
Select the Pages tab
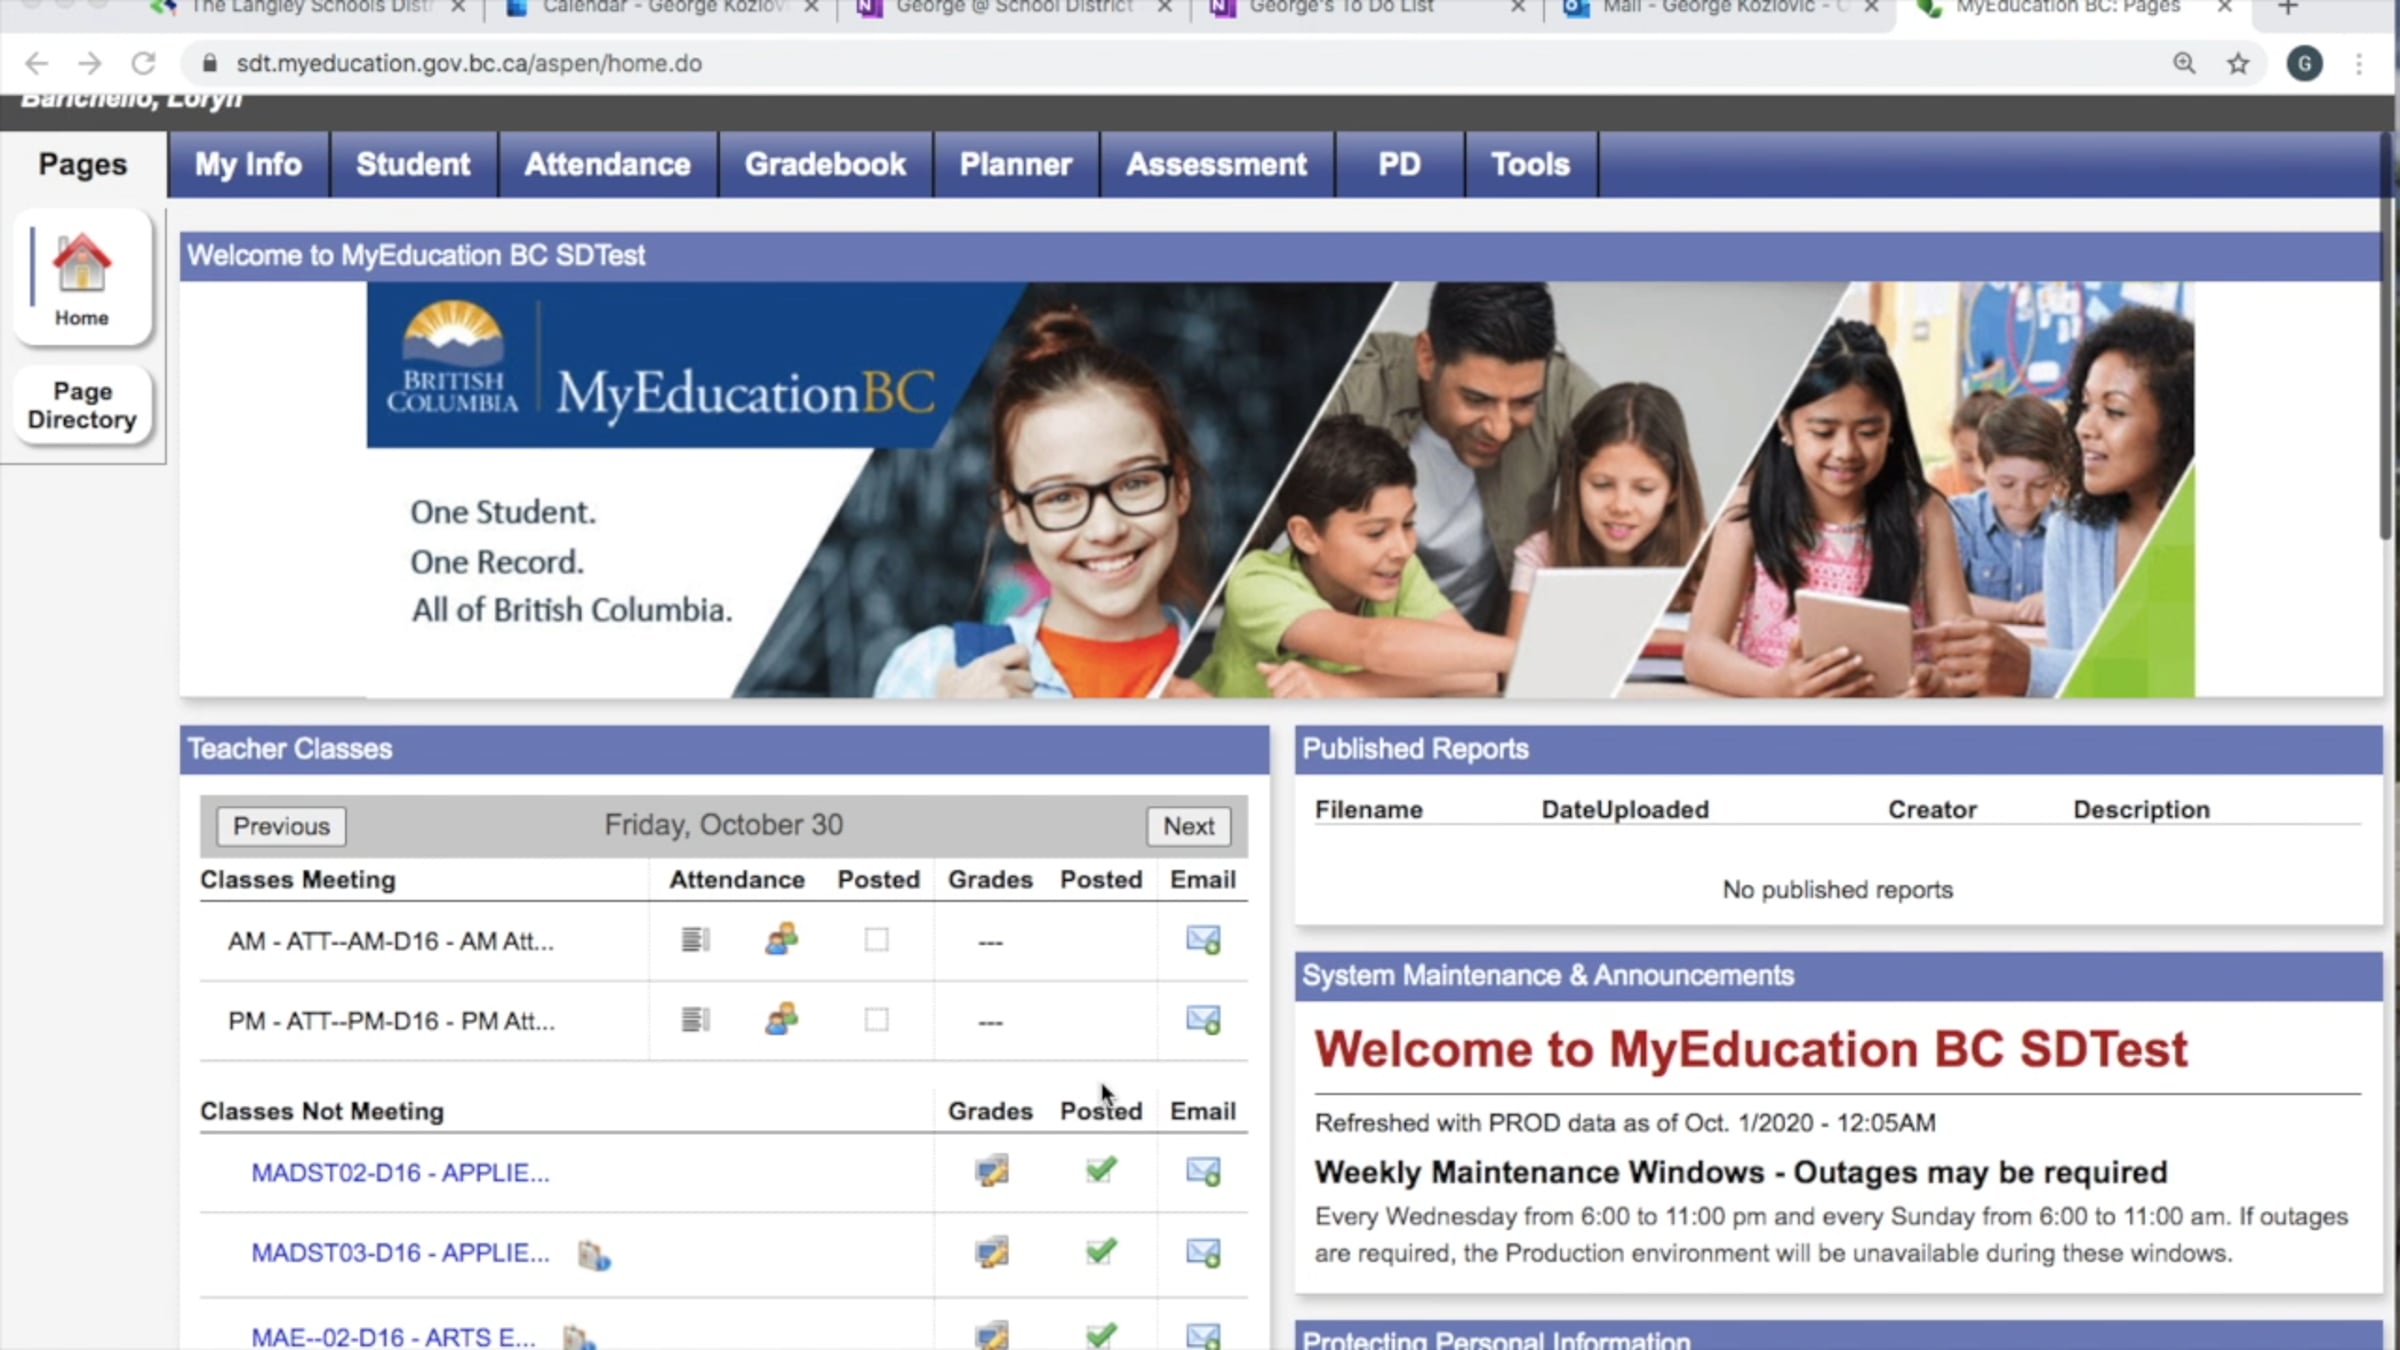[x=83, y=164]
